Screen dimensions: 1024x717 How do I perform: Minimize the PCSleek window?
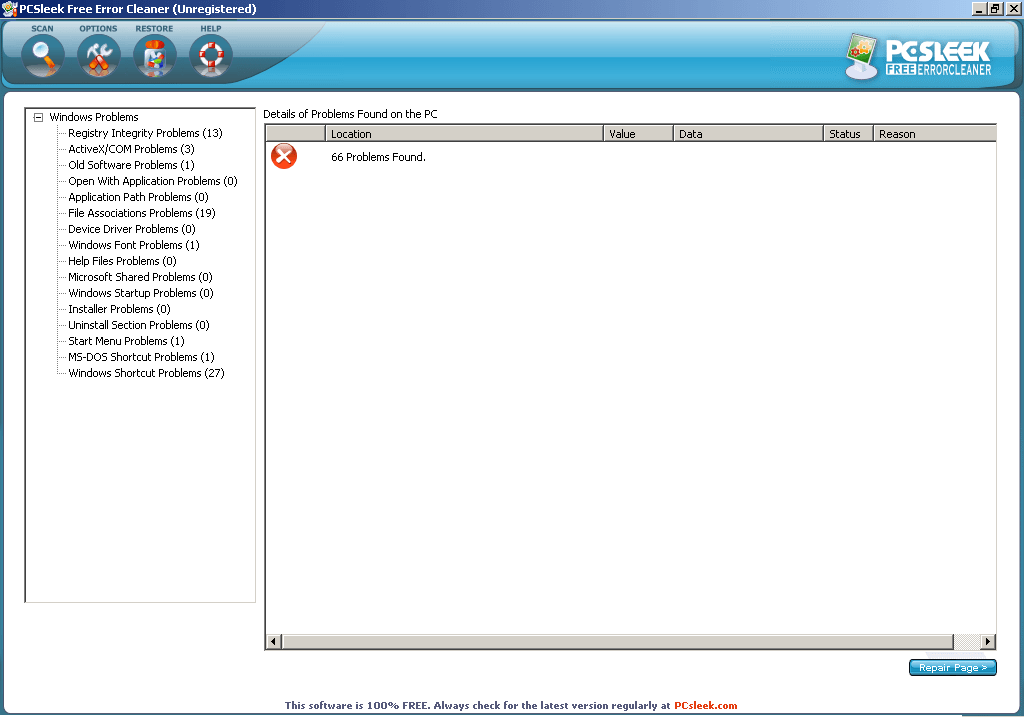click(x=979, y=8)
